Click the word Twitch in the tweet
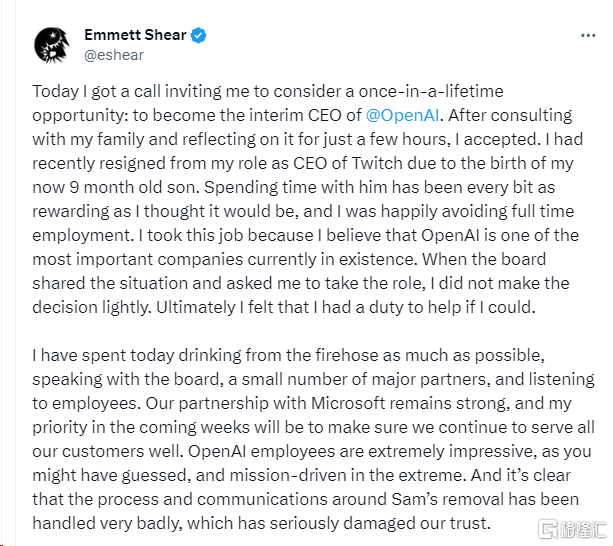The width and height of the screenshot is (613, 546). (x=377, y=163)
